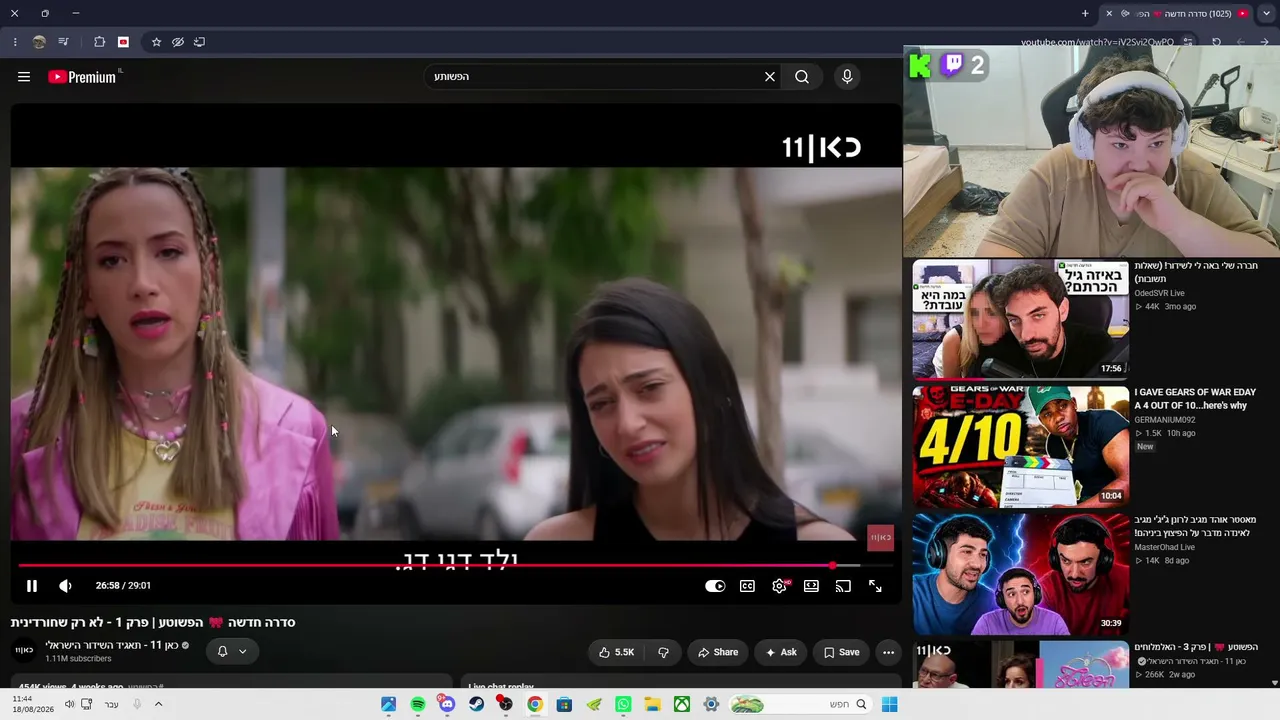1280x720 pixels.
Task: Like the video with 5.5K likes
Action: coord(616,652)
